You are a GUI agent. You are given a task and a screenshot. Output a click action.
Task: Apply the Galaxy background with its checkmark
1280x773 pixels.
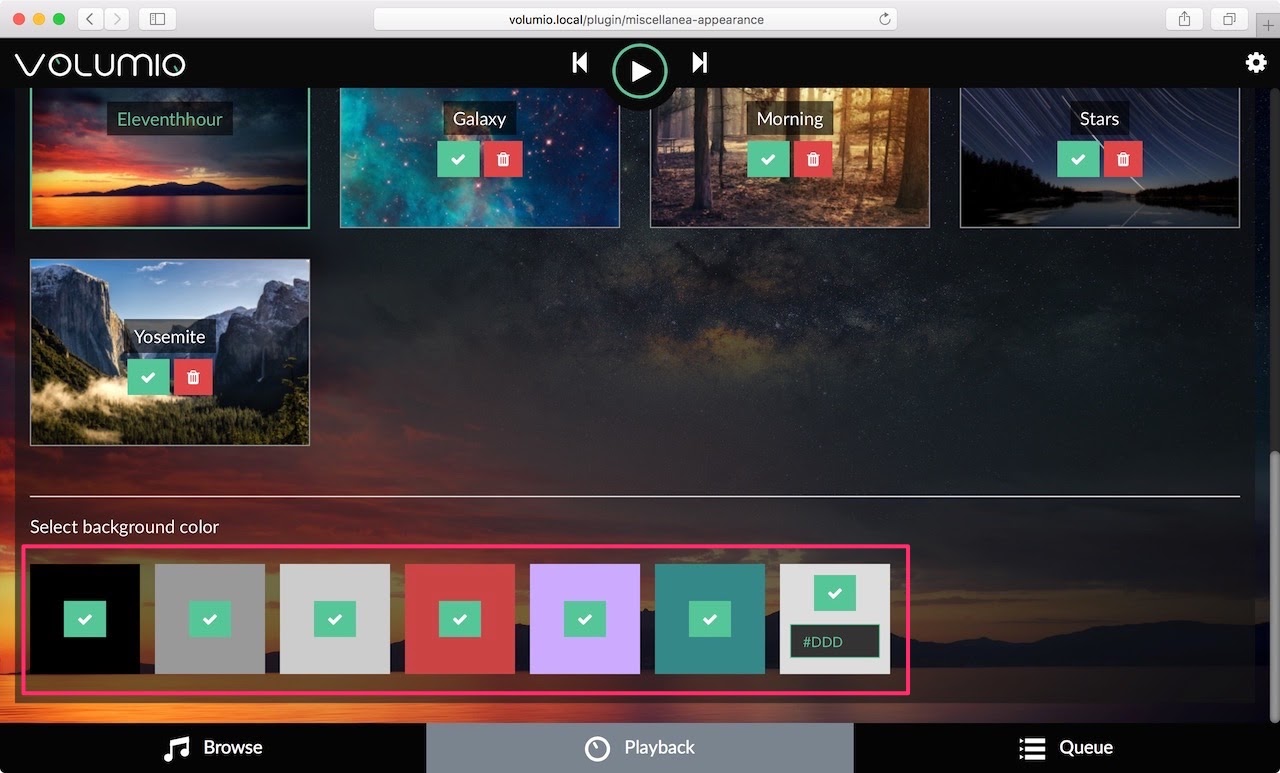coord(458,159)
